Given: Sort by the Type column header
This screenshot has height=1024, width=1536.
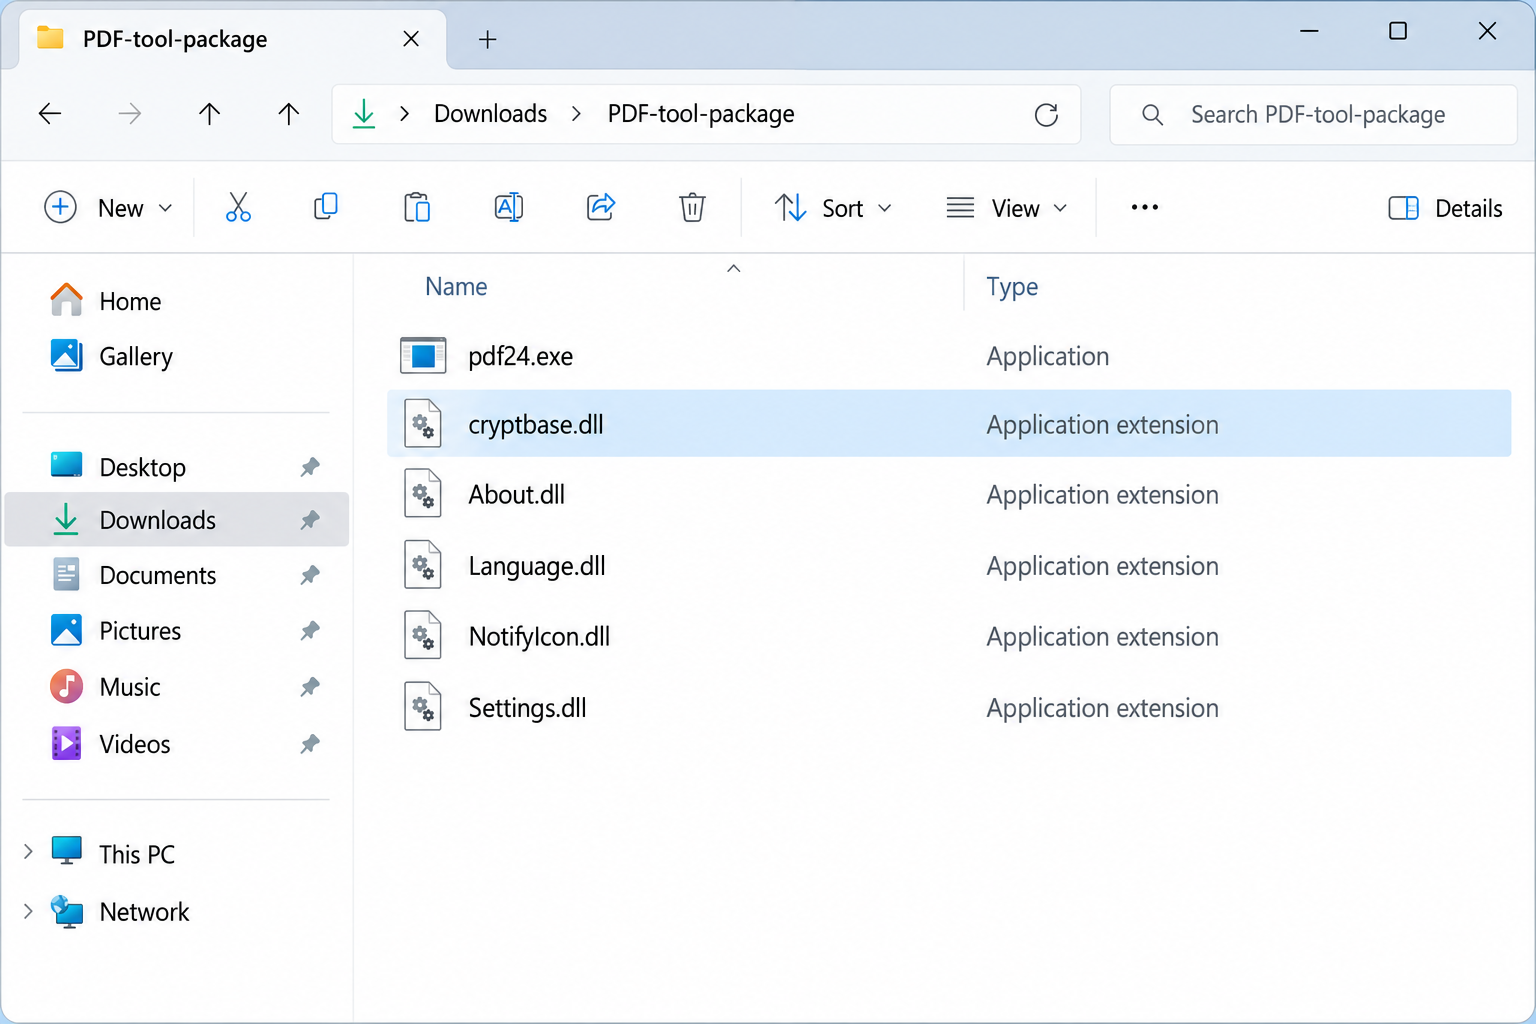Looking at the screenshot, I should pyautogui.click(x=1012, y=287).
